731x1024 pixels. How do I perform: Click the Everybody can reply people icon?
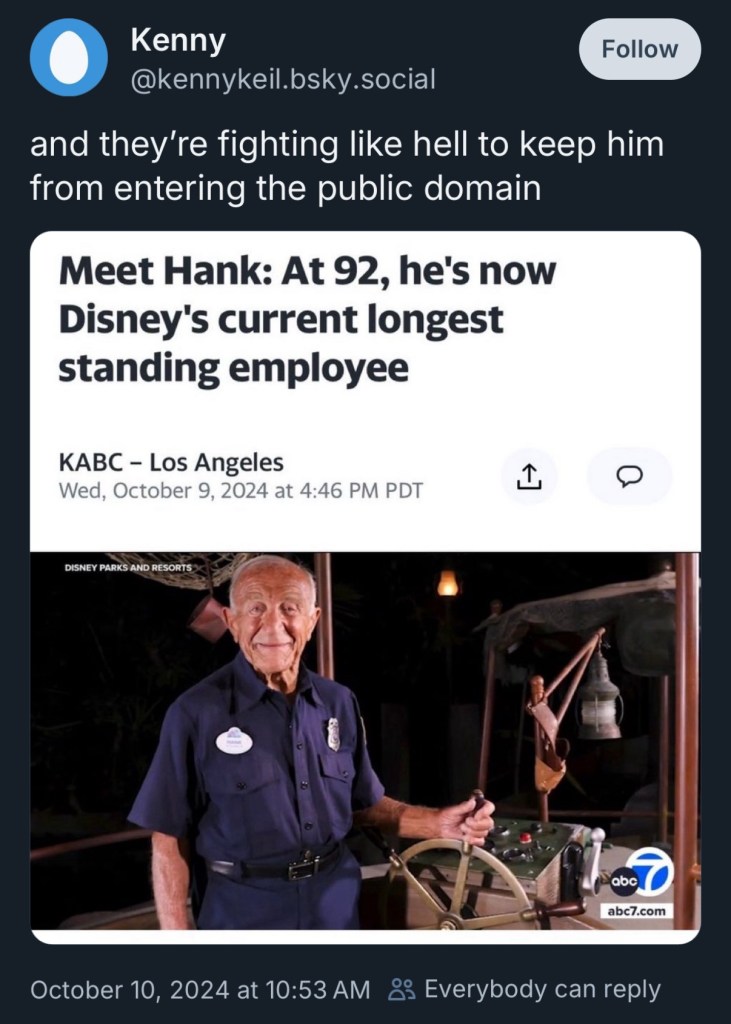tap(402, 989)
